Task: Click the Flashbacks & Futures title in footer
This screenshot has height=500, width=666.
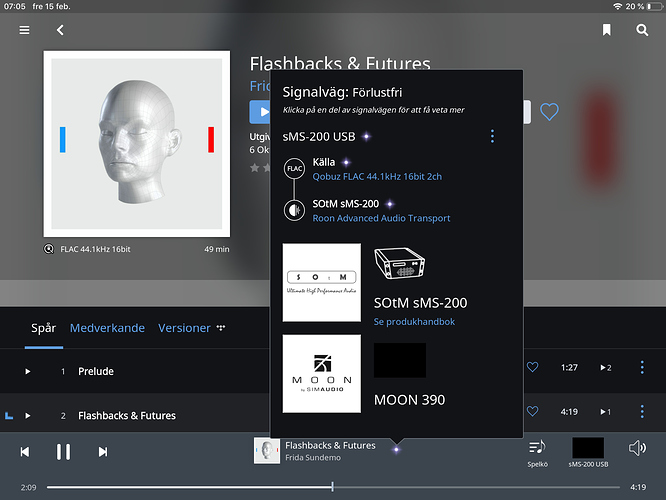Action: (330, 445)
